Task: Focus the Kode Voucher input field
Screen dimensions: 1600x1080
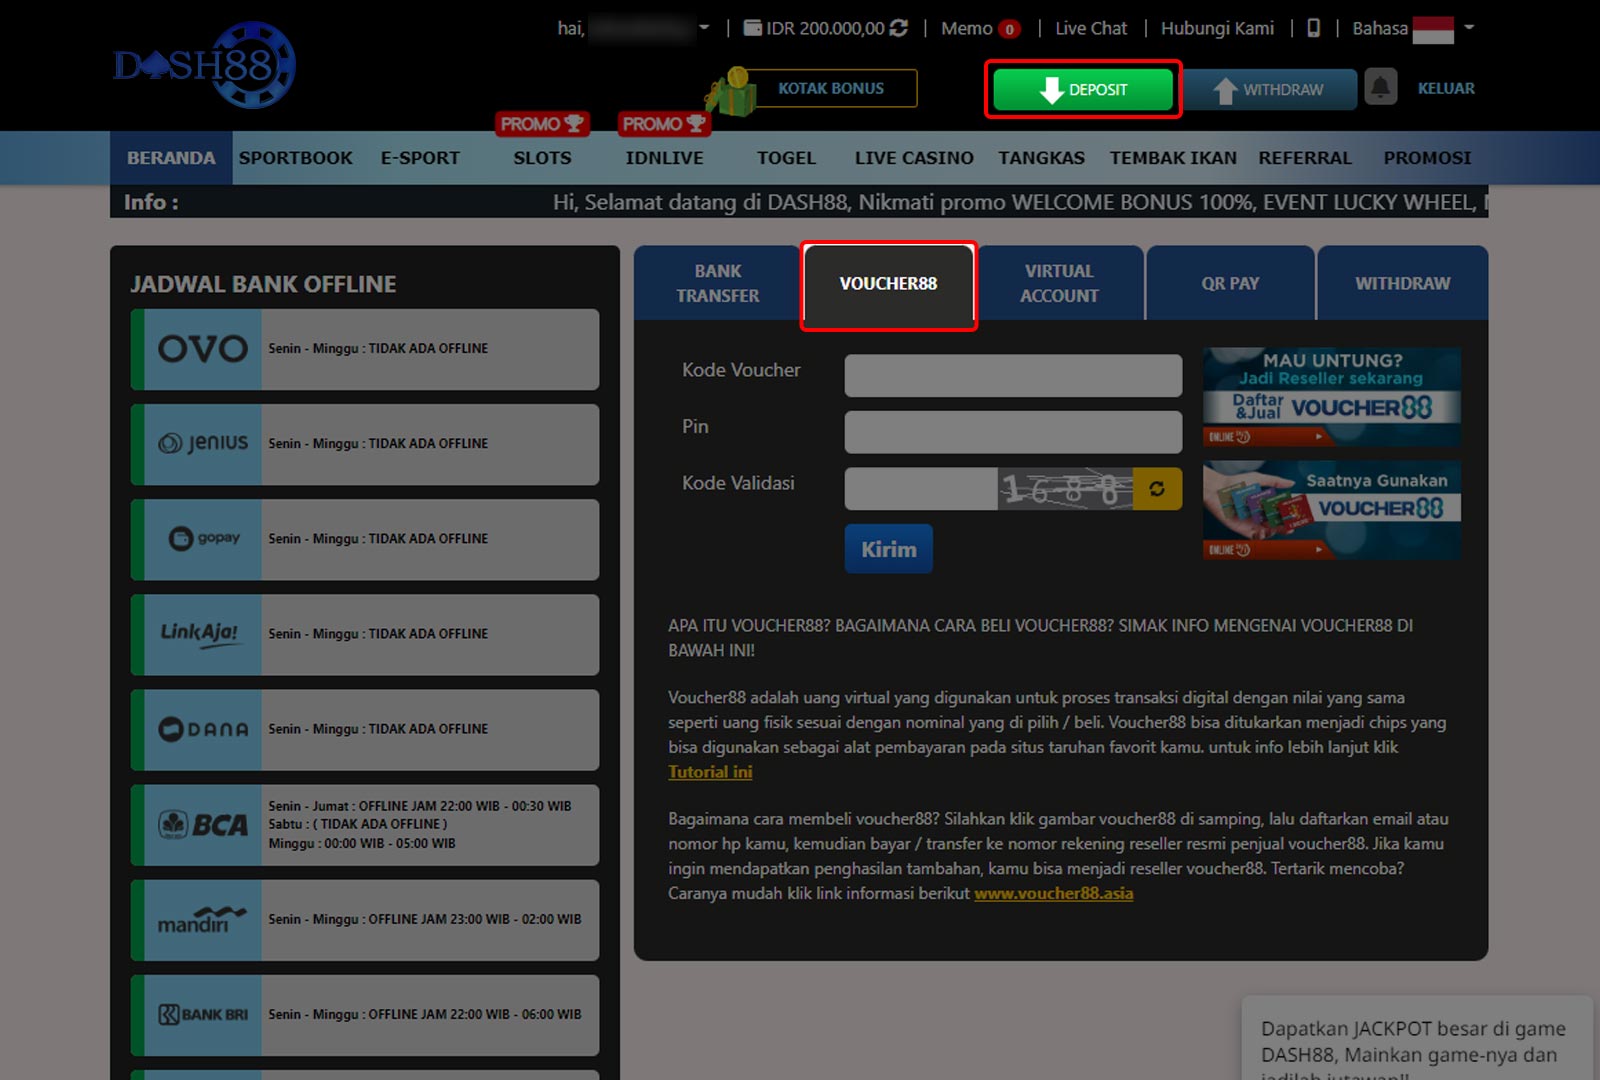Action: click(1012, 376)
